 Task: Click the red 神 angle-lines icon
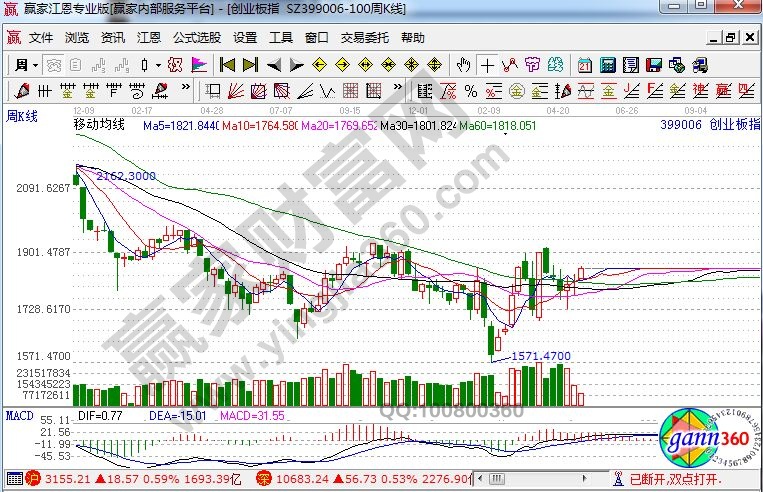[700, 91]
